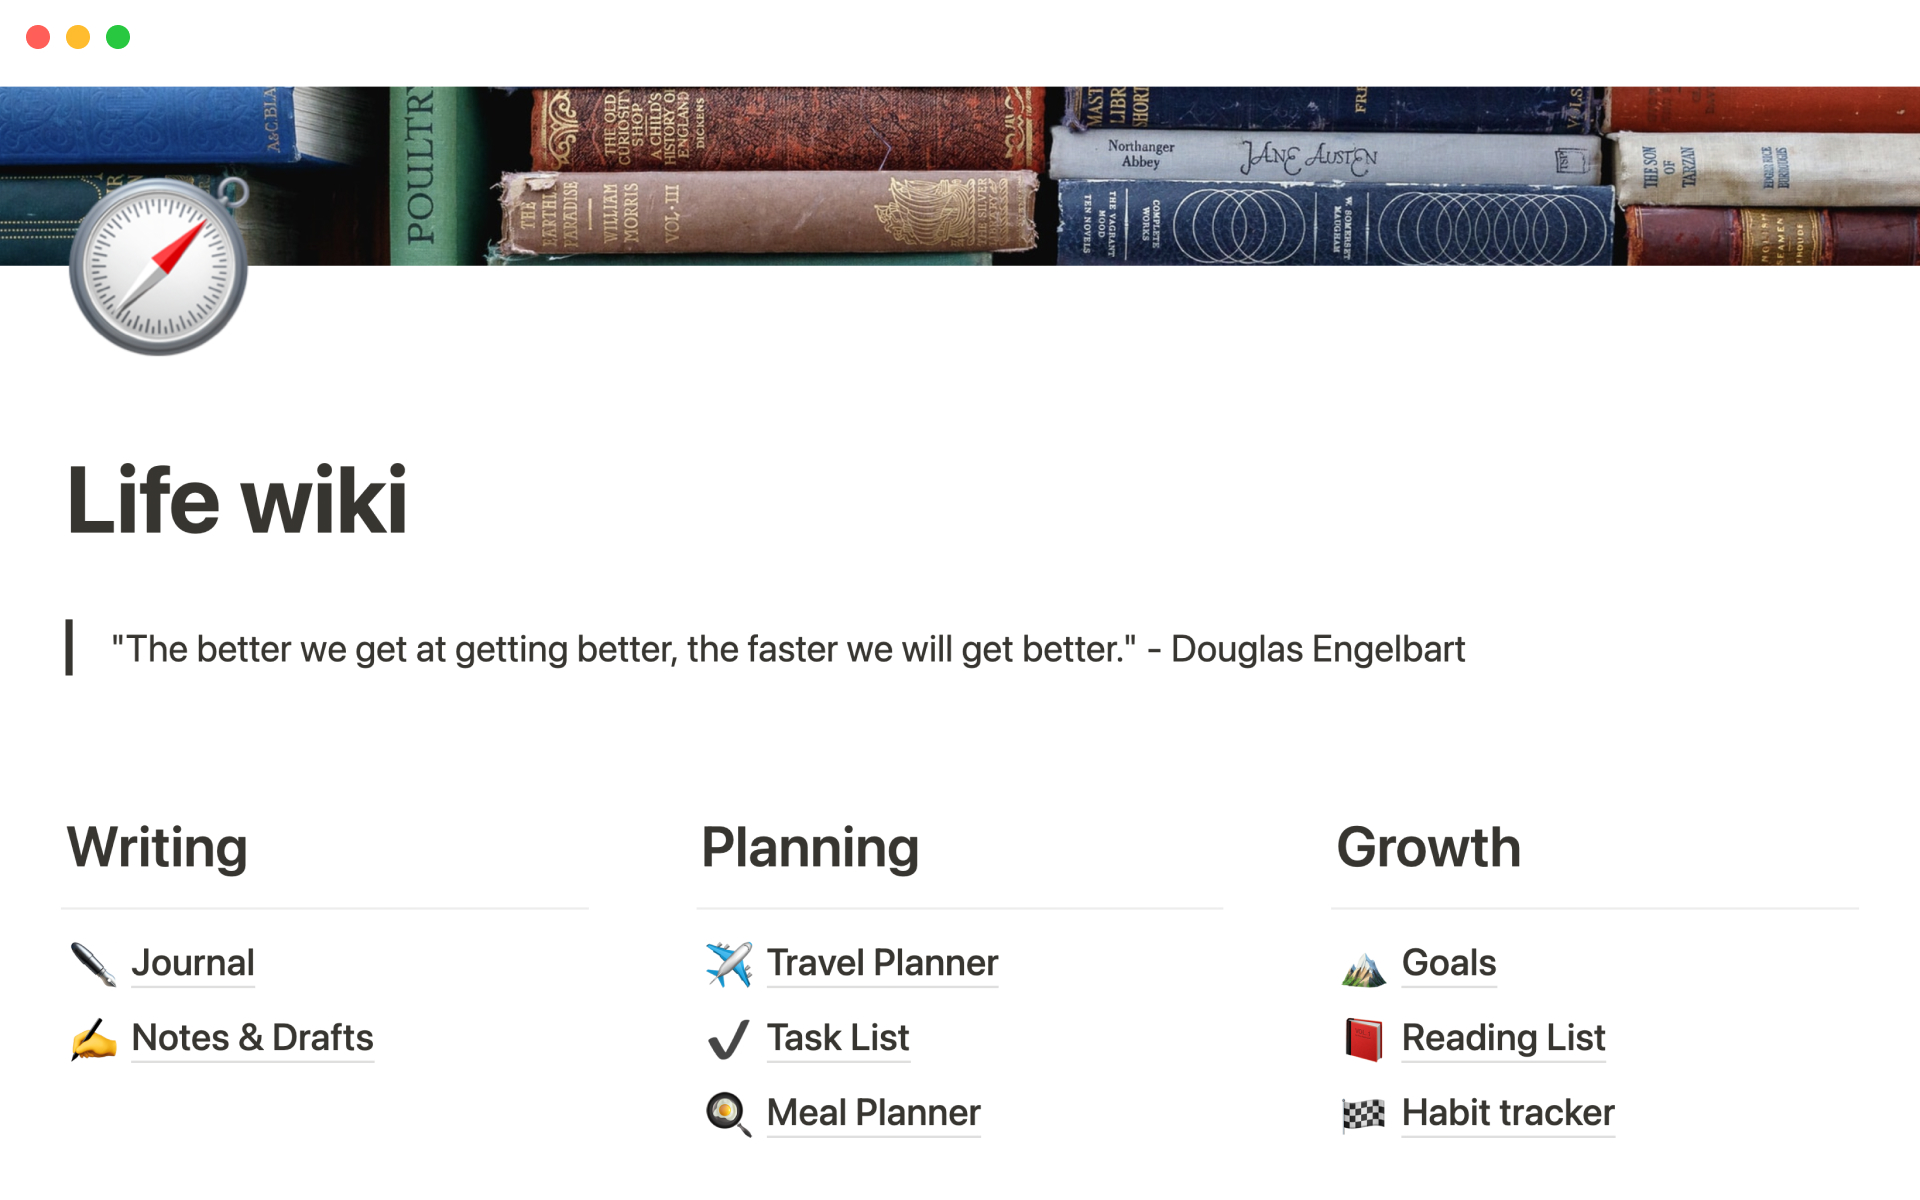This screenshot has height=1200, width=1920.
Task: Click the checkered flag icon beside Habit tracker
Action: pos(1364,1114)
